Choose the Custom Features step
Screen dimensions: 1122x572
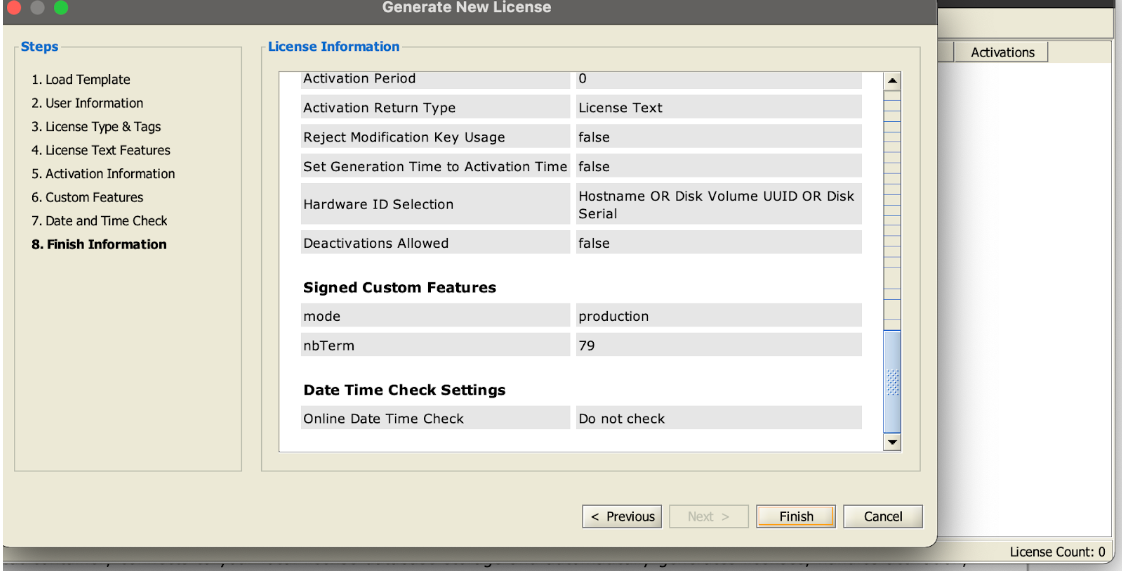pyautogui.click(x=87, y=197)
